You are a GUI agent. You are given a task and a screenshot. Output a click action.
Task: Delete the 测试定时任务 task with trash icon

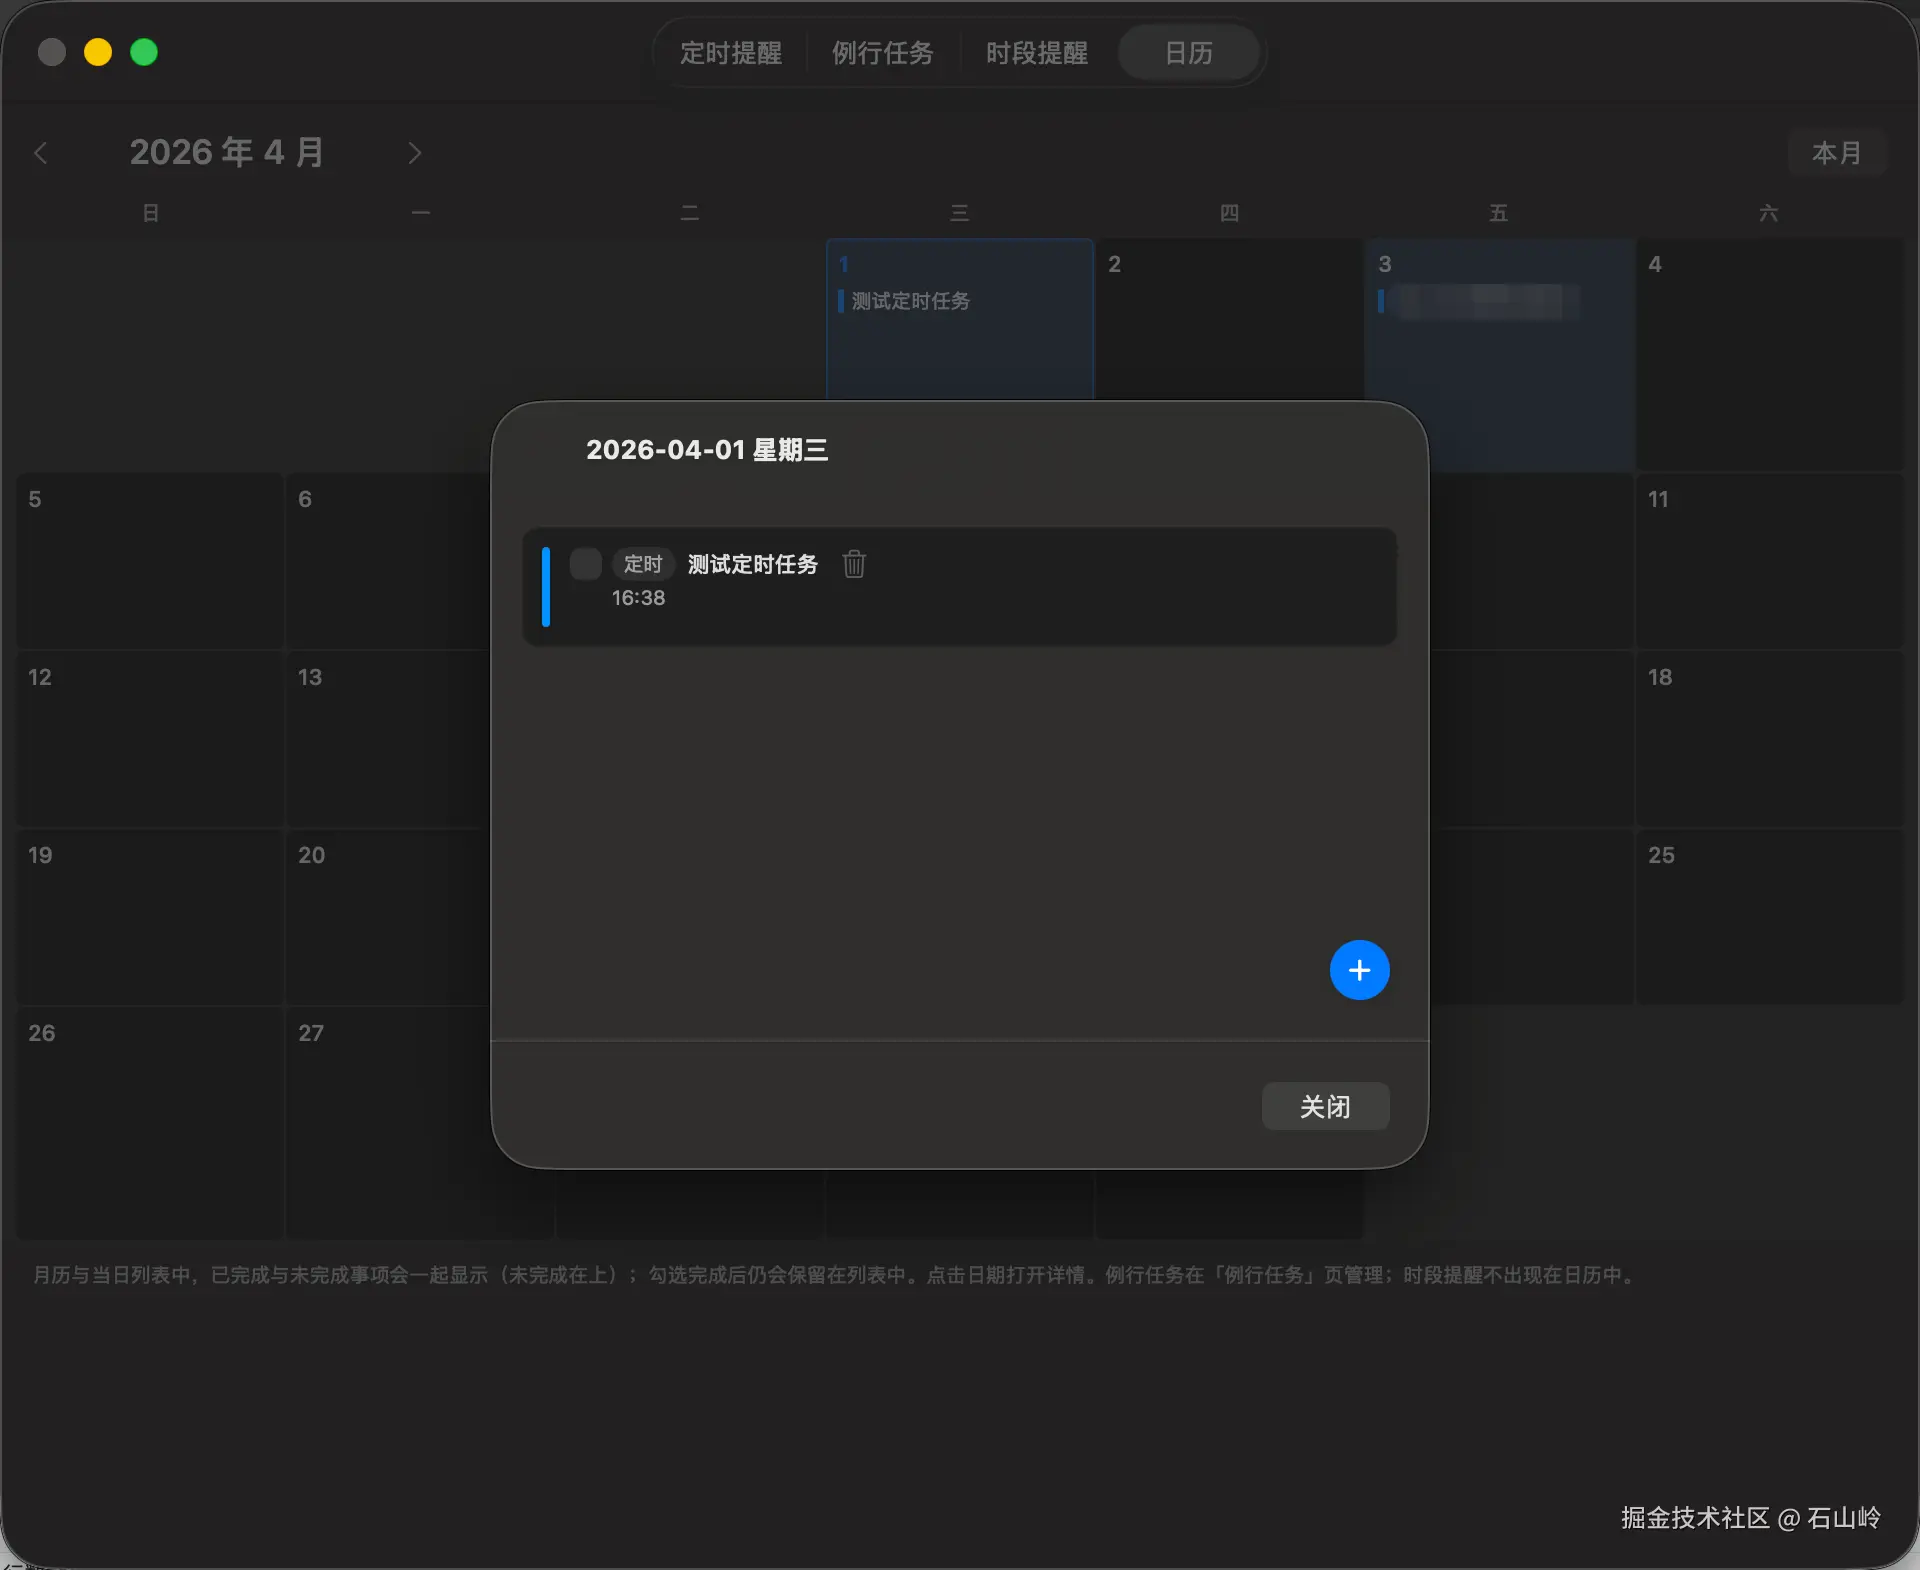(x=854, y=564)
